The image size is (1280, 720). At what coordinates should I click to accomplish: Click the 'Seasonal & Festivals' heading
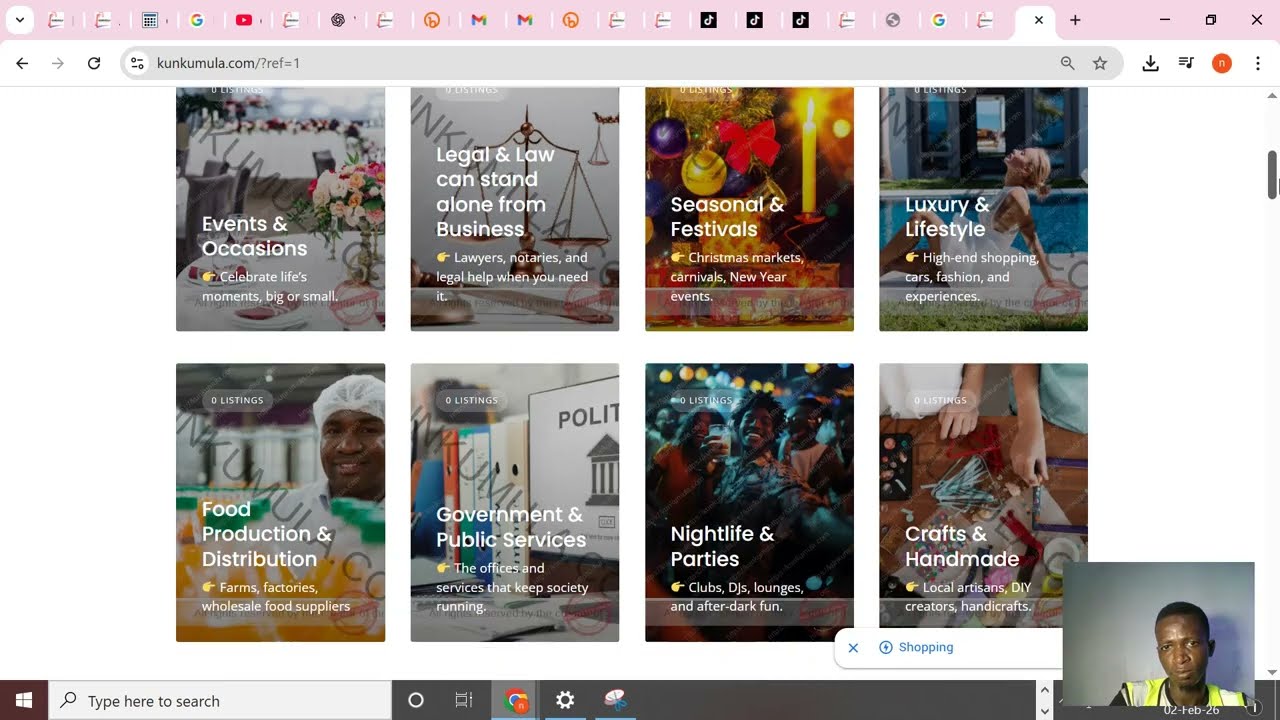(728, 216)
